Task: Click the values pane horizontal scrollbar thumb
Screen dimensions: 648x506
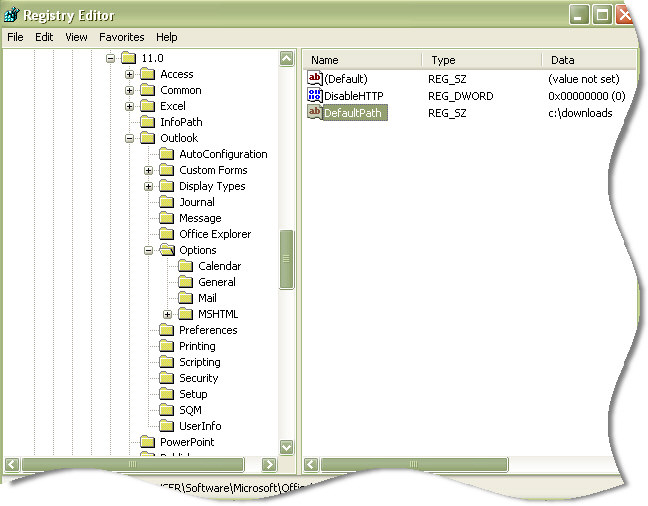Action: click(414, 465)
